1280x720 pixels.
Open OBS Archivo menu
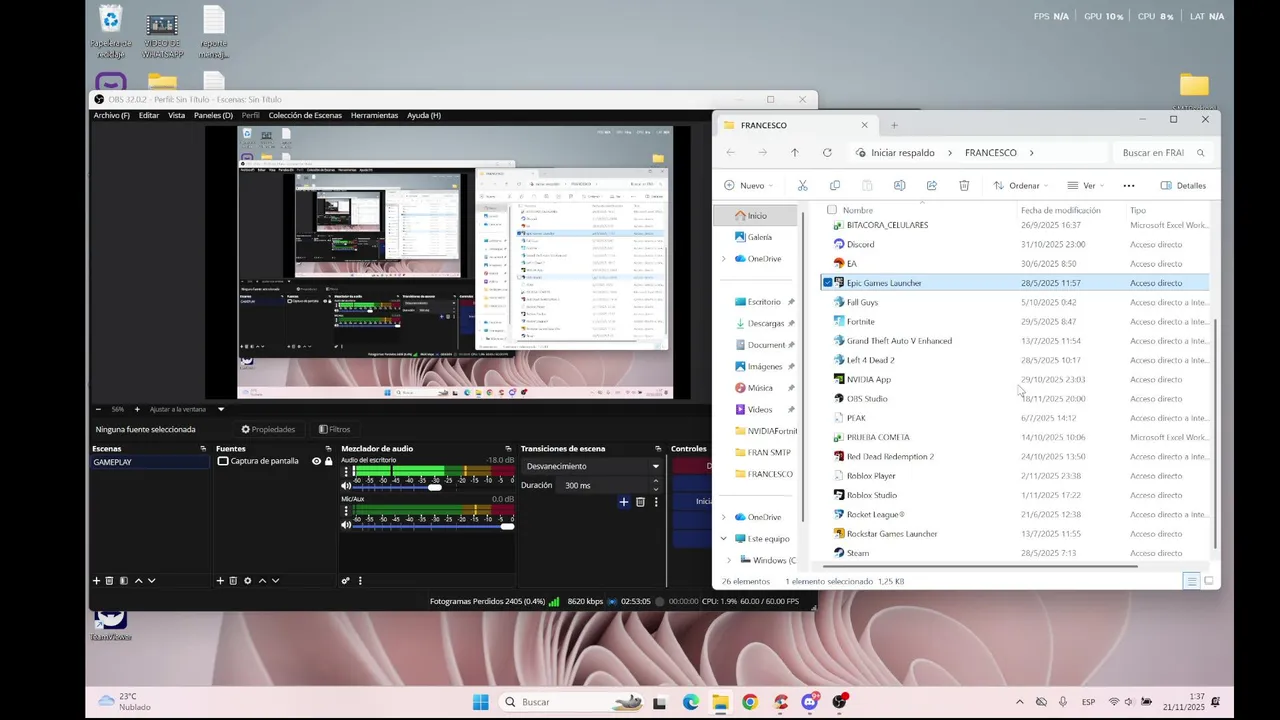pos(111,115)
